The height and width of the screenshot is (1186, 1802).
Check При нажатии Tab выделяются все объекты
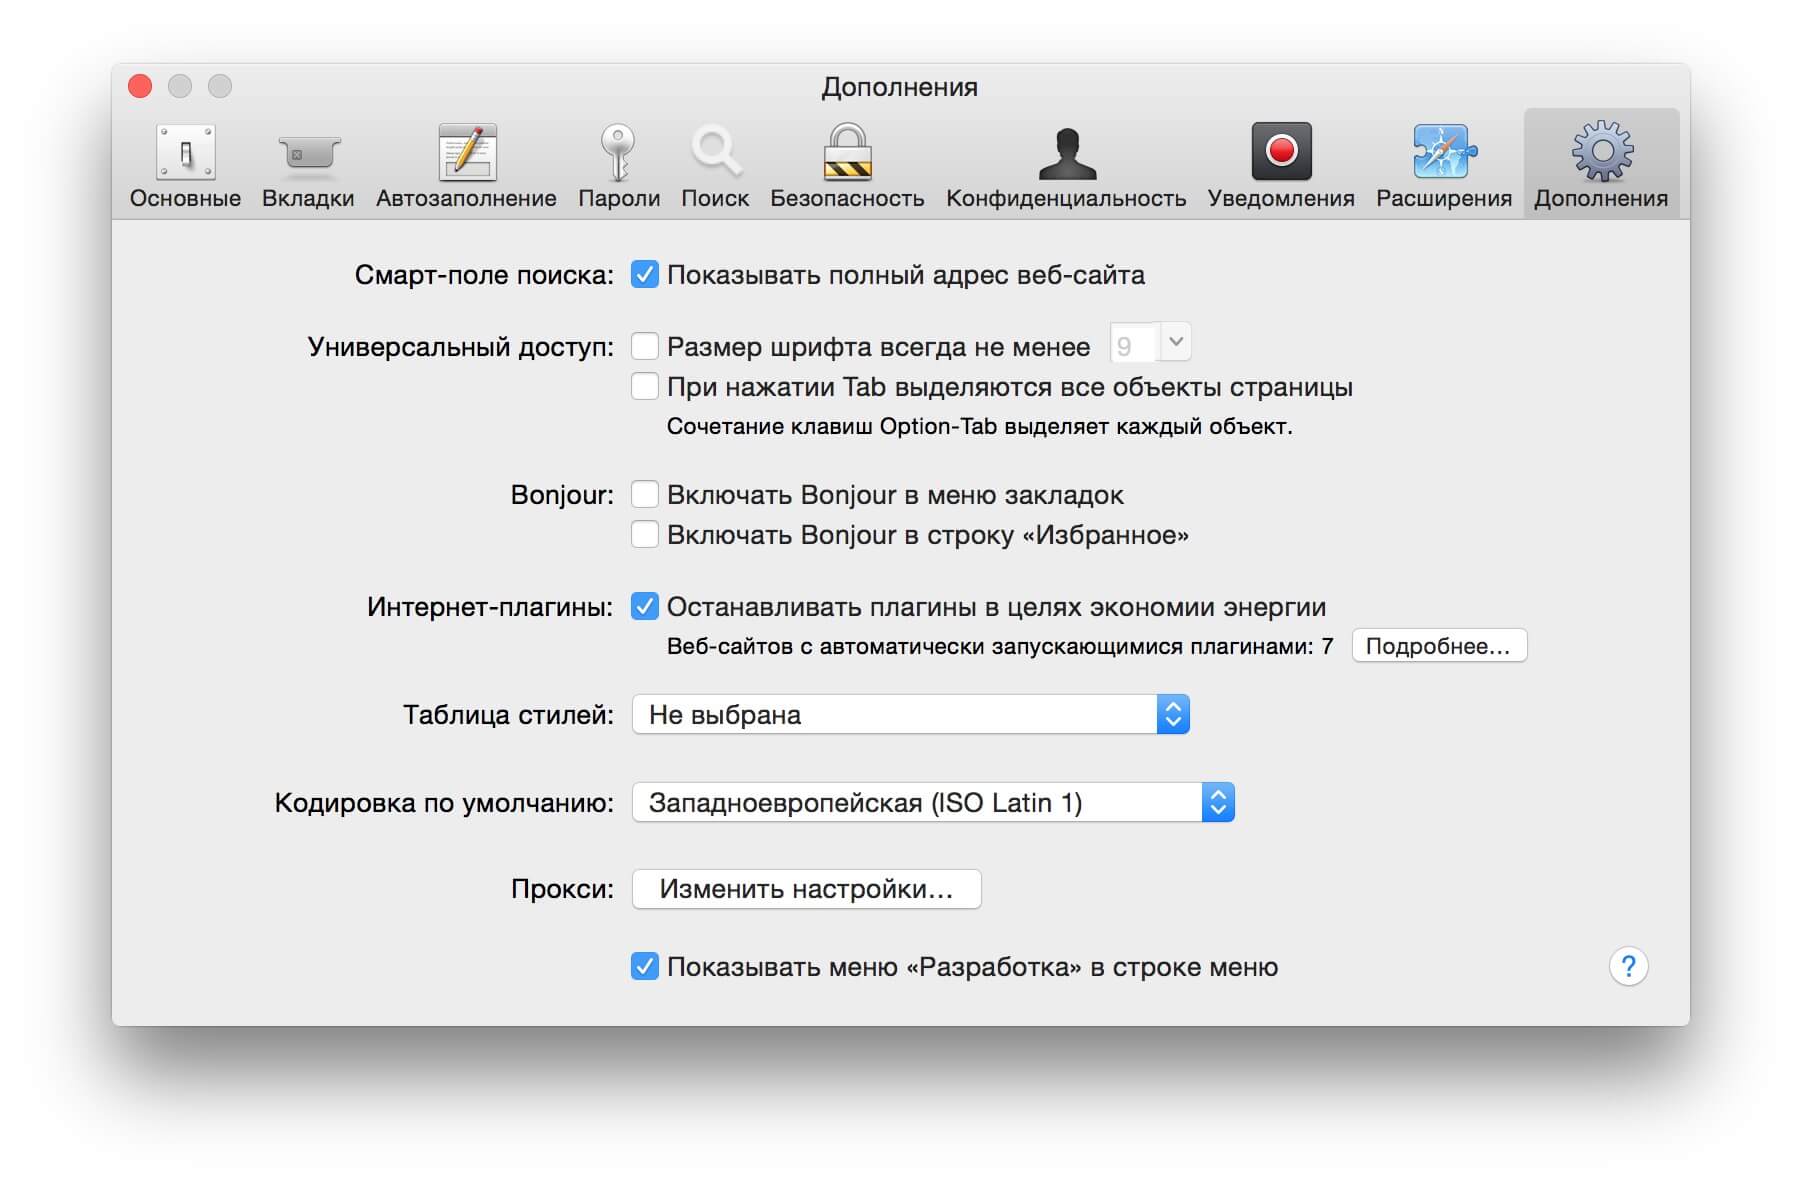click(x=645, y=386)
